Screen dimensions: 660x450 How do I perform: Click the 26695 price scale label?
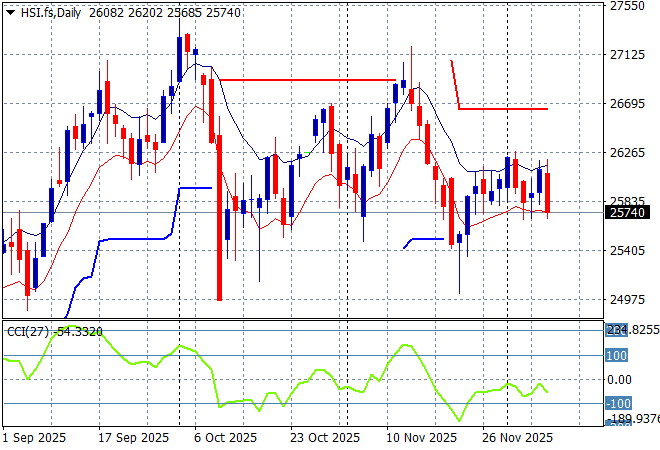point(627,103)
